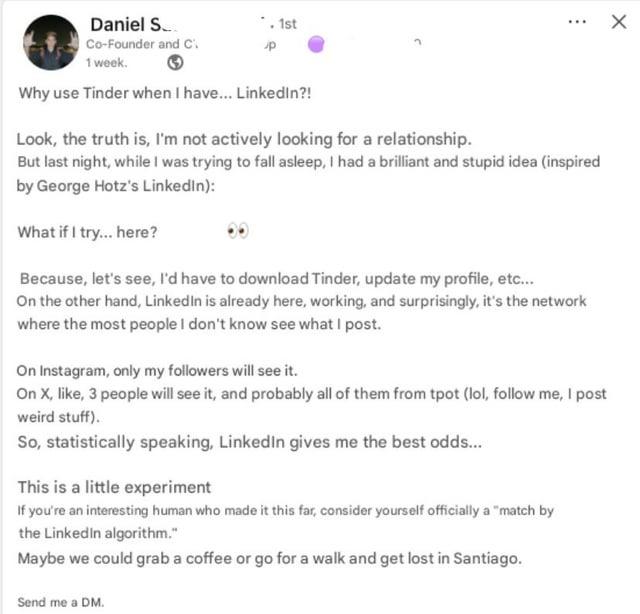Dismiss the post with the X icon
The height and width of the screenshot is (614, 640).
pyautogui.click(x=618, y=22)
